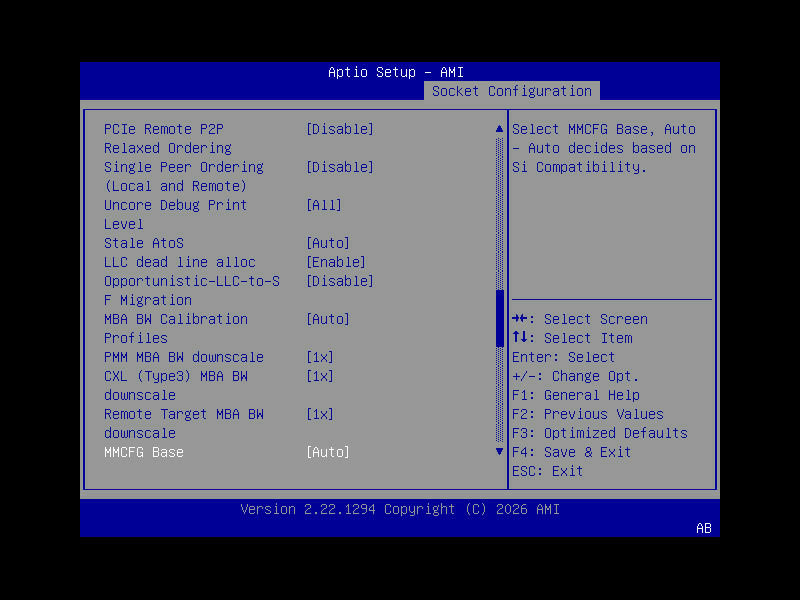Click the Version 2.22.1294 copyright text
Viewport: 800px width, 600px height.
click(400, 510)
